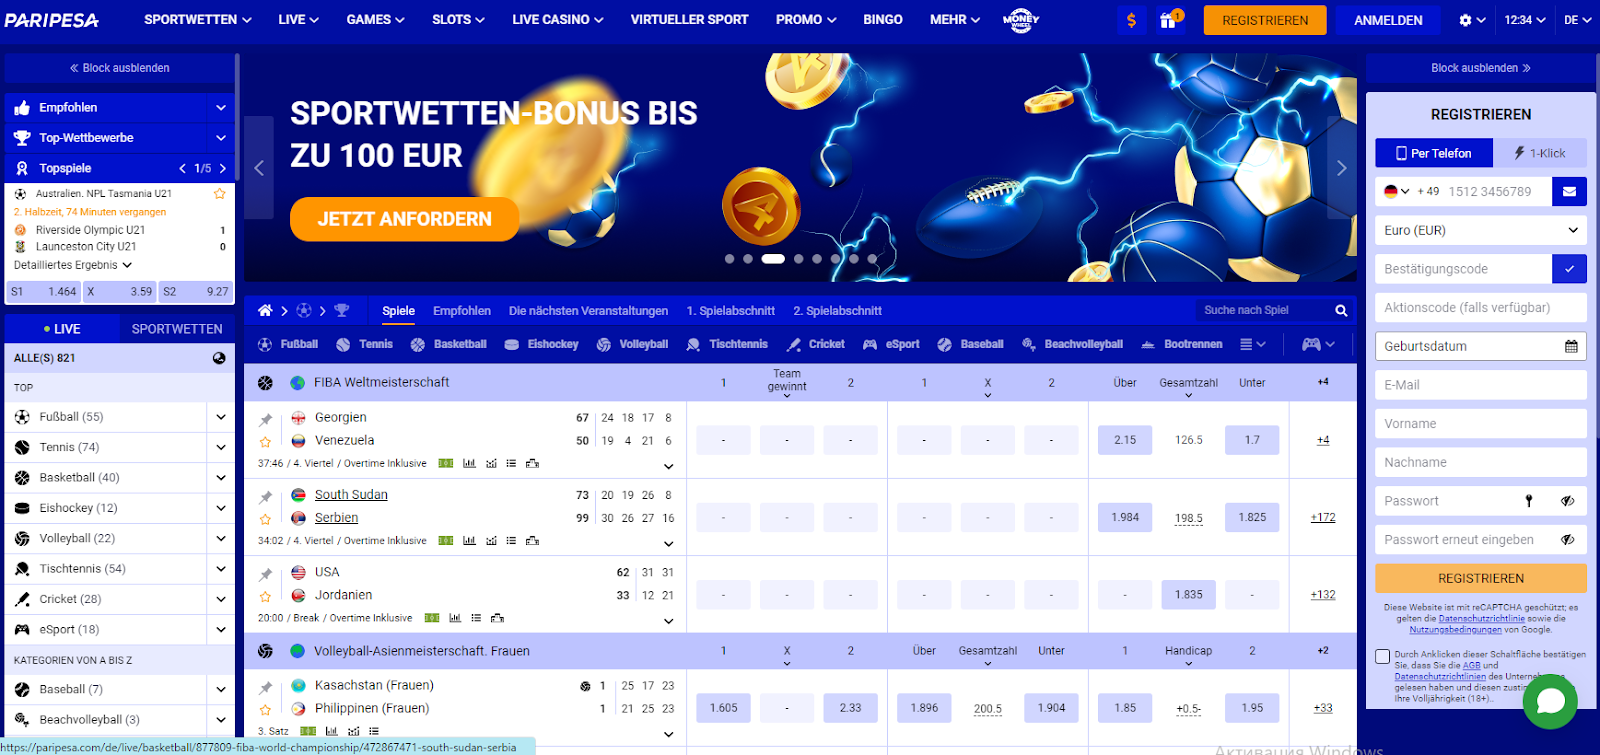Select the first banner slide indicator
Viewport: 1600px width, 755px height.
point(729,259)
